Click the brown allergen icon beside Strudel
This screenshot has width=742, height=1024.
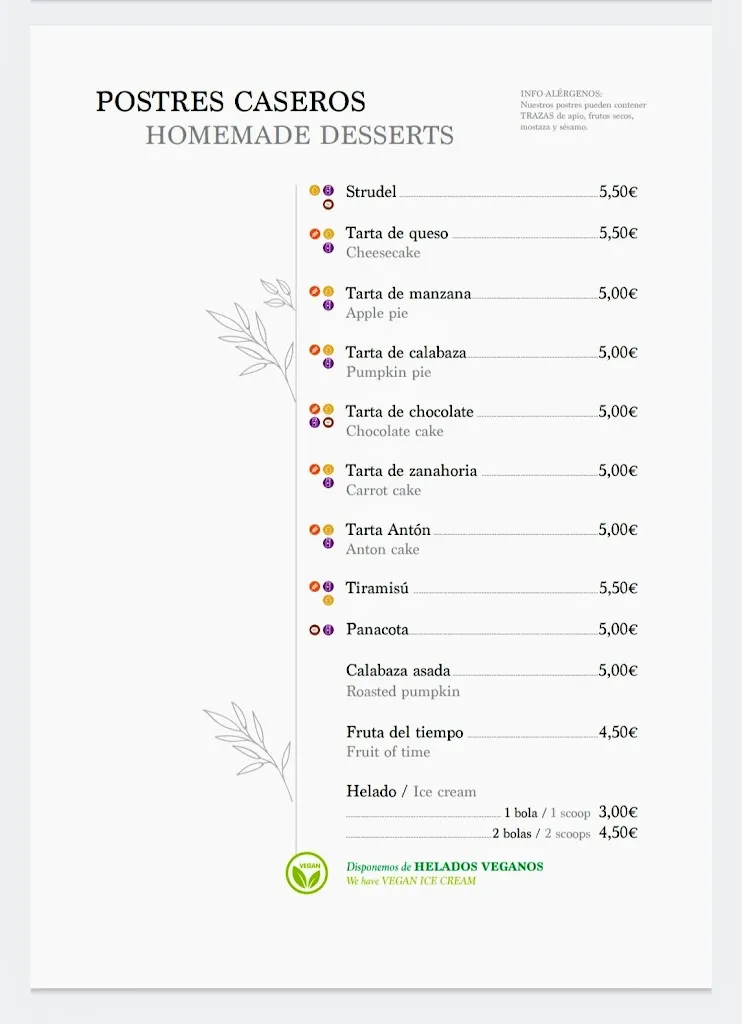pyautogui.click(x=328, y=204)
